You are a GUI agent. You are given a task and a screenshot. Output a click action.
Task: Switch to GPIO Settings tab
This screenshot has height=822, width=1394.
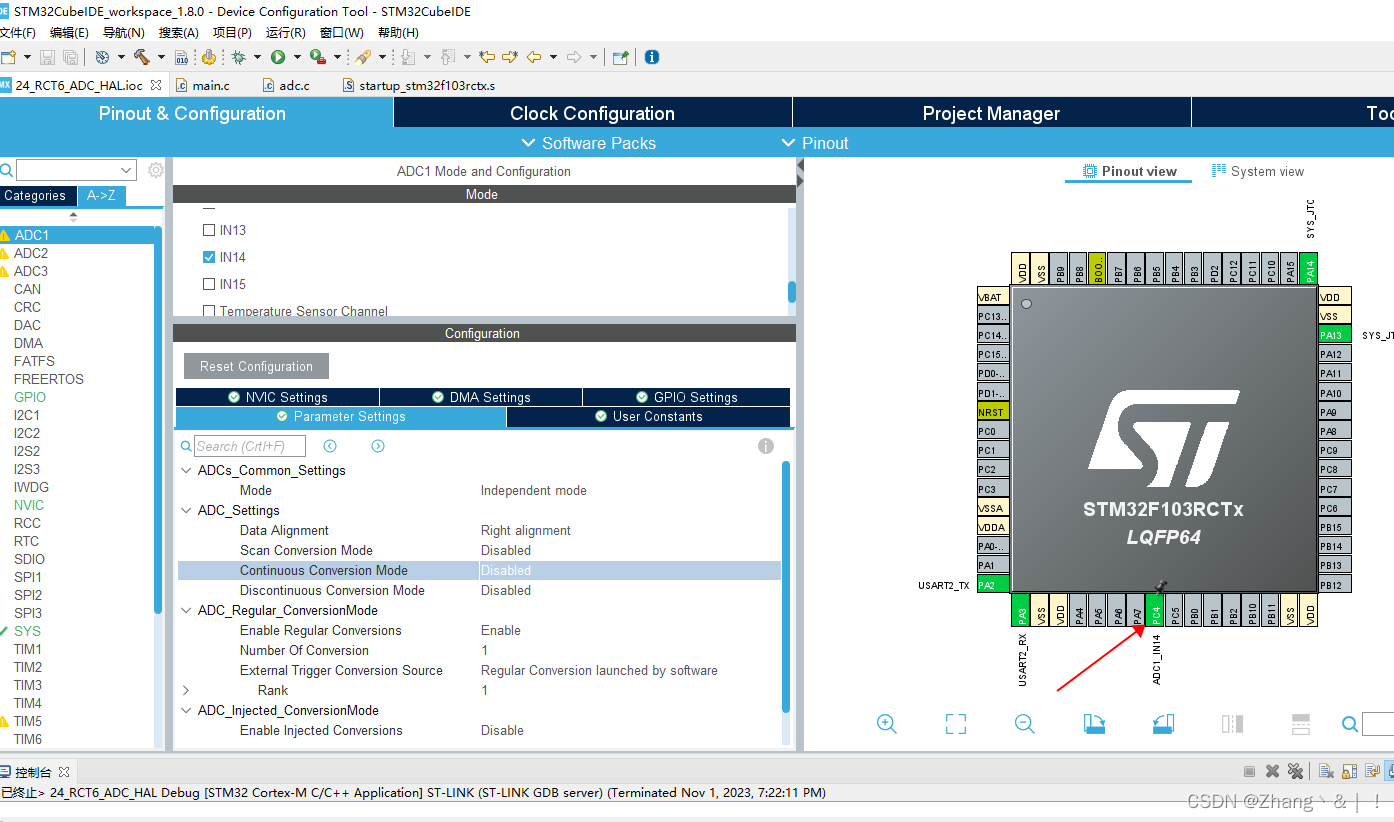click(686, 397)
